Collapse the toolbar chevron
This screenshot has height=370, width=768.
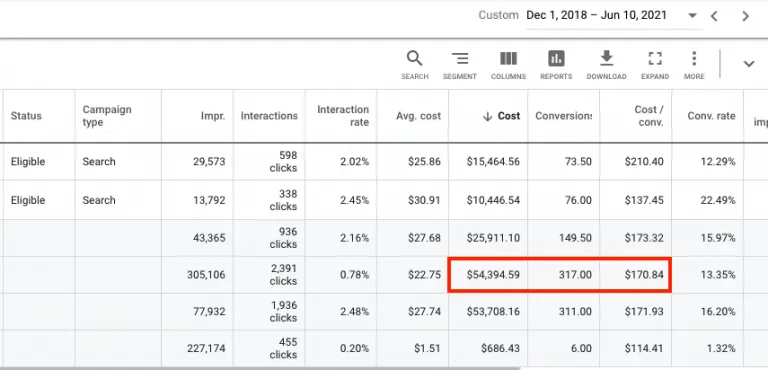click(748, 64)
